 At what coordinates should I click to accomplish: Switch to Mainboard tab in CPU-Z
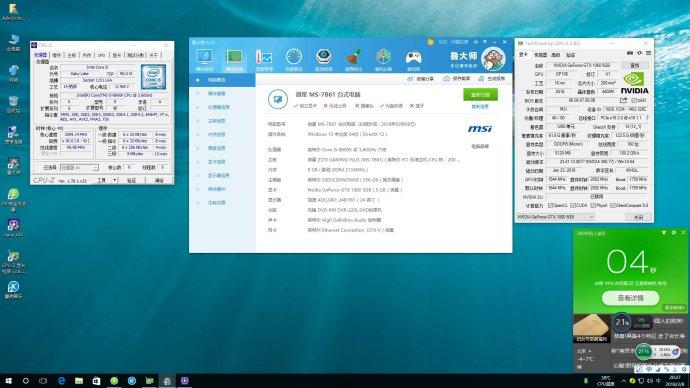(72, 55)
